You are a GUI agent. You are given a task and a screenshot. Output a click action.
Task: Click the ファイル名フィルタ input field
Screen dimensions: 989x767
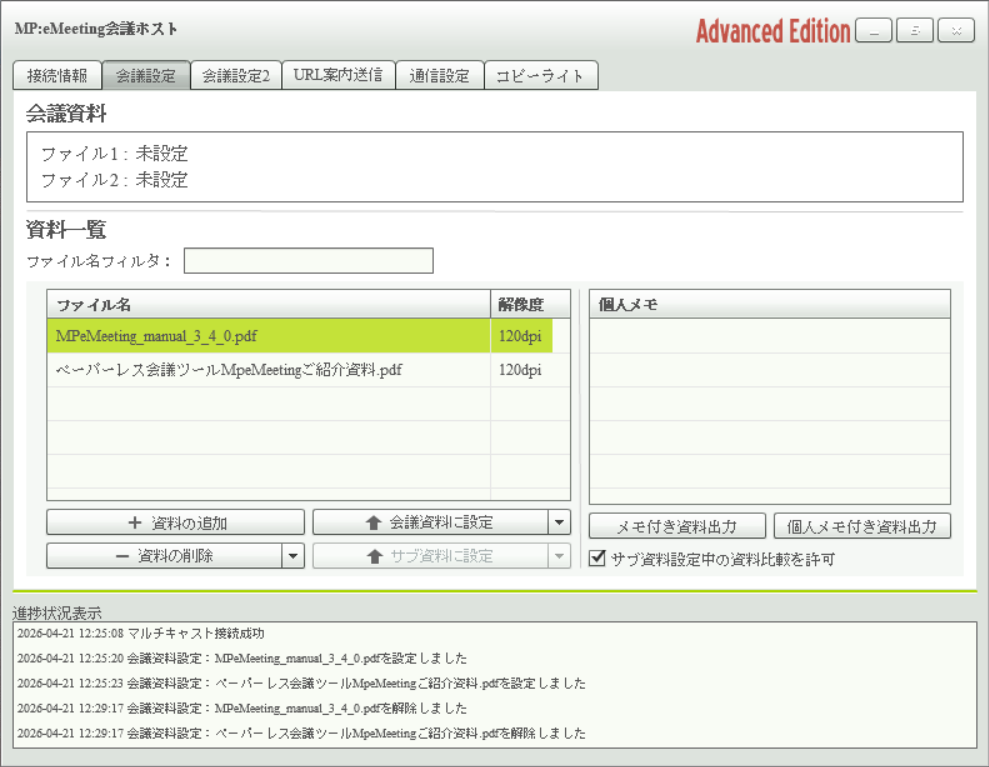tap(308, 261)
